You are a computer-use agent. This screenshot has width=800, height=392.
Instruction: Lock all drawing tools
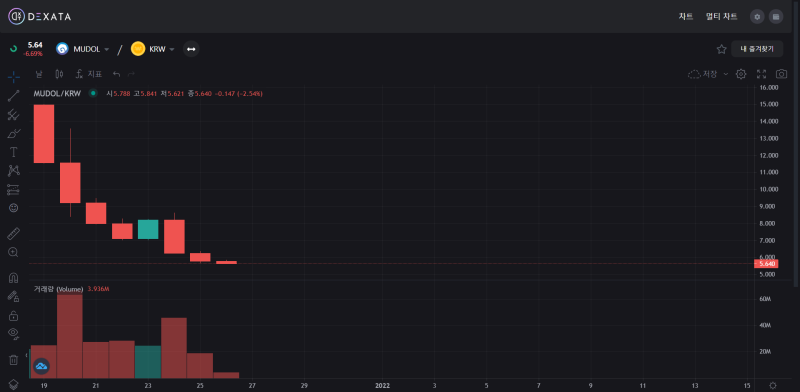coord(14,315)
